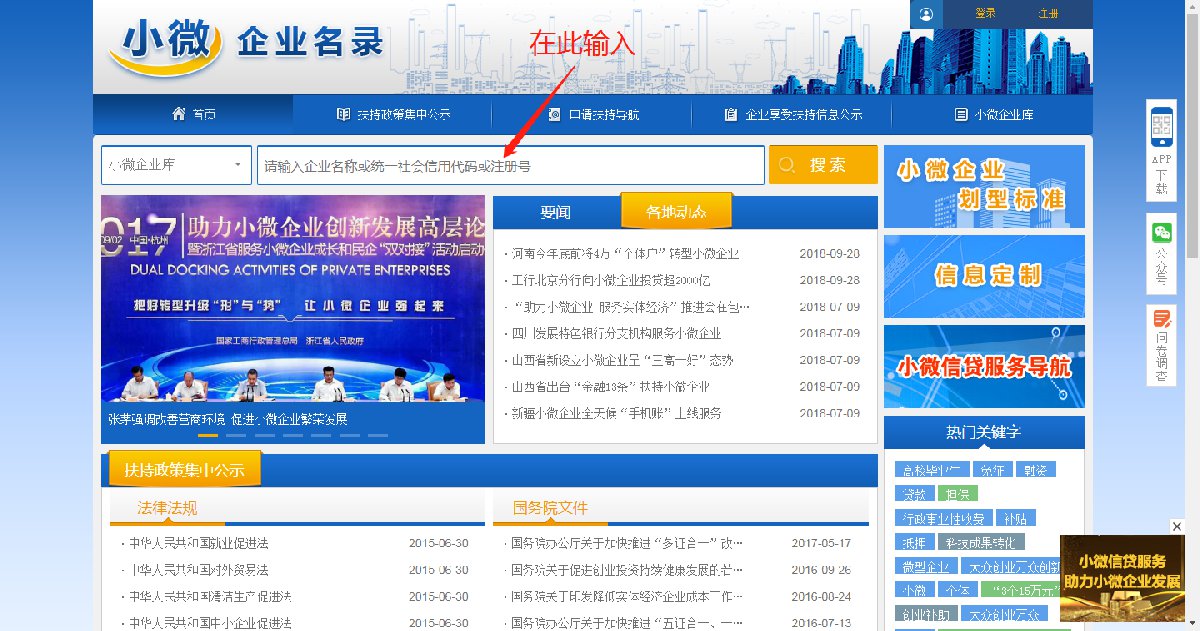Click the conference banner slideshow image
Image resolution: width=1200 pixels, height=631 pixels.
[292, 300]
